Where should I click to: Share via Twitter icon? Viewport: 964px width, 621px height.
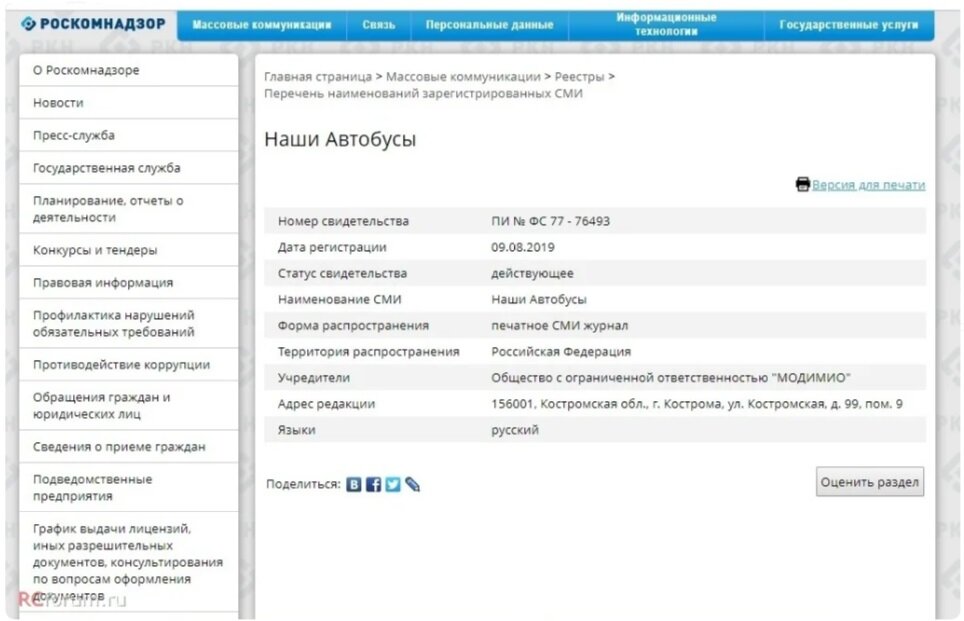pyautogui.click(x=393, y=485)
